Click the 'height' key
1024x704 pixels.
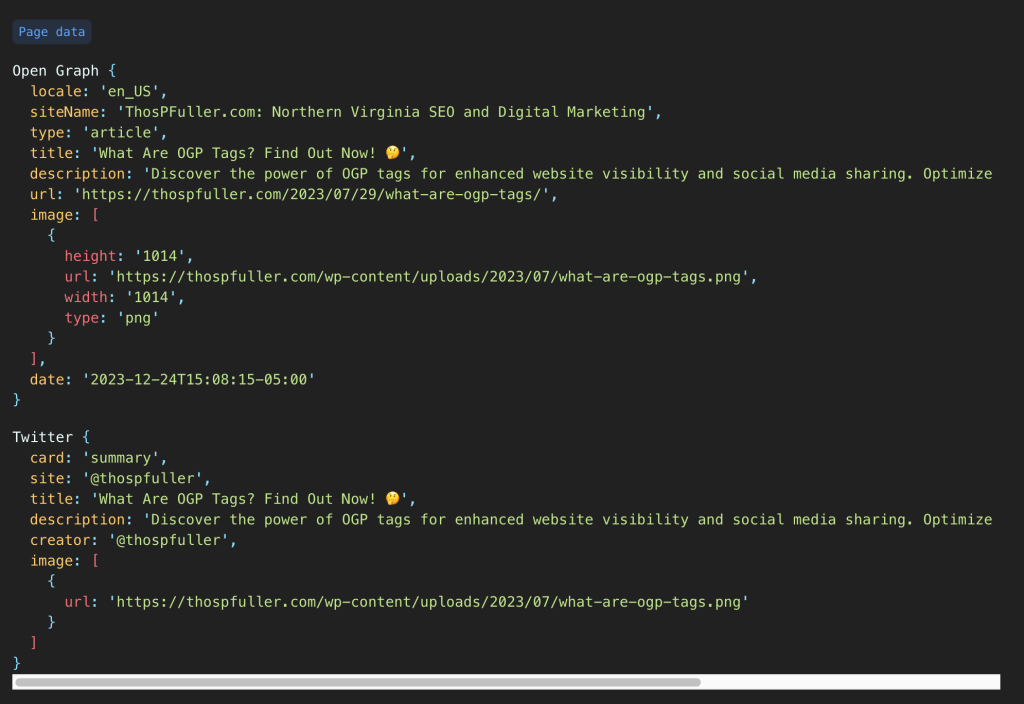tap(90, 256)
